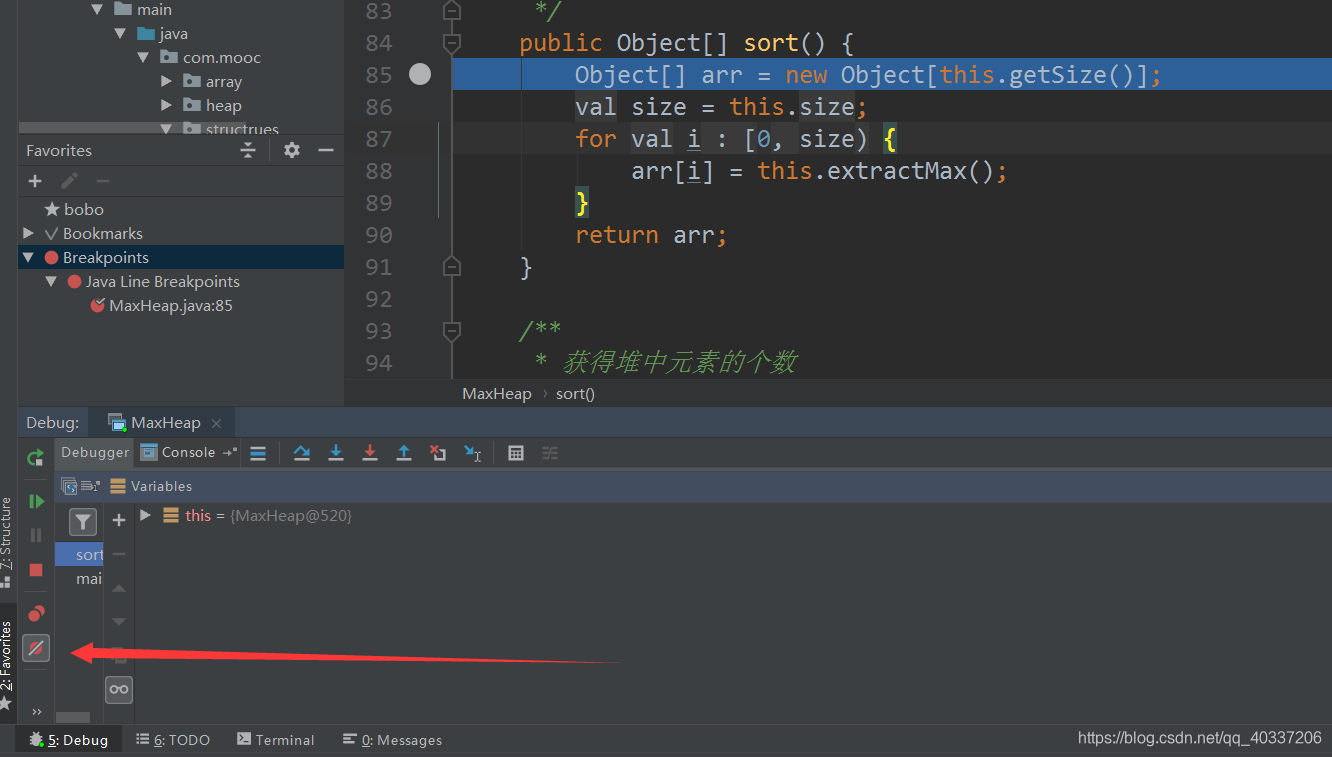Click Restore Layout icon next to Console
This screenshot has width=1332, height=757.
[x=230, y=453]
